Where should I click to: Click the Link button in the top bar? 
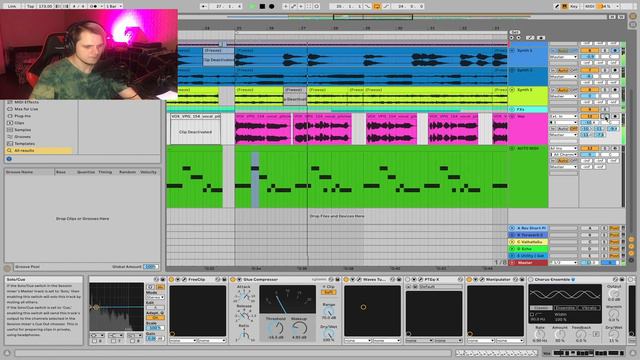(x=12, y=6)
